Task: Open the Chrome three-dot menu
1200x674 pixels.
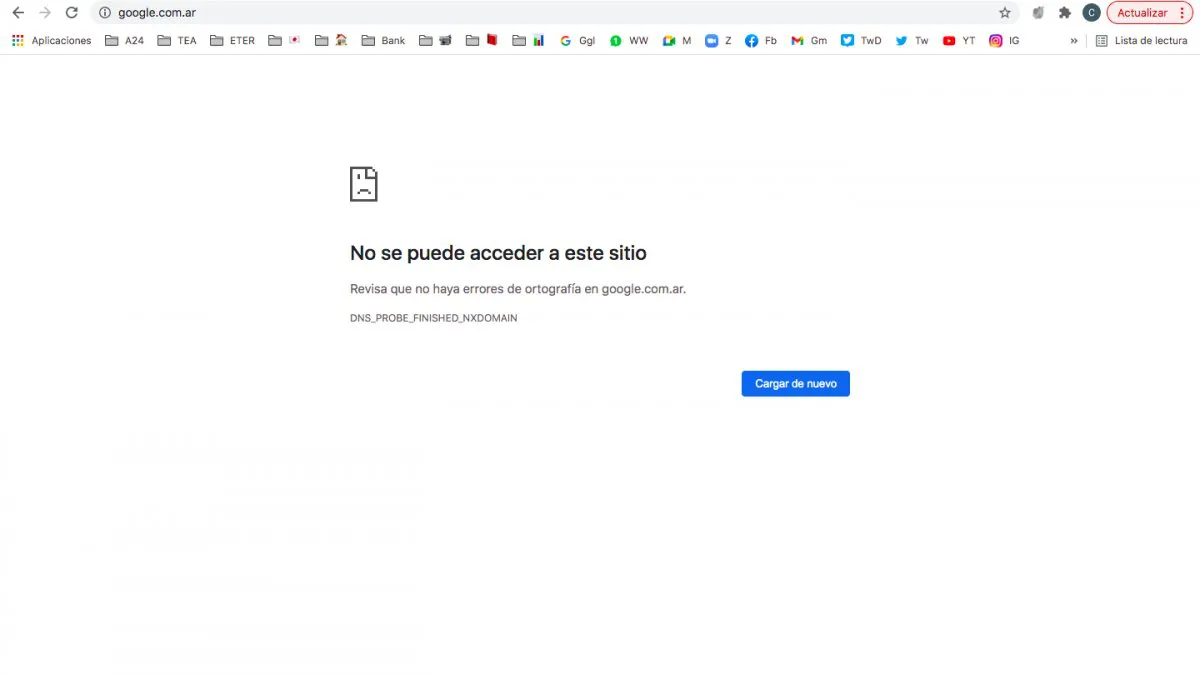Action: coord(1183,12)
